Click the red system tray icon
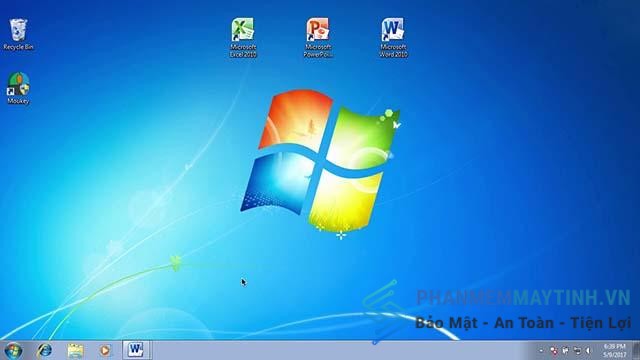Viewport: 640px width, 360px height. pyautogui.click(x=554, y=350)
